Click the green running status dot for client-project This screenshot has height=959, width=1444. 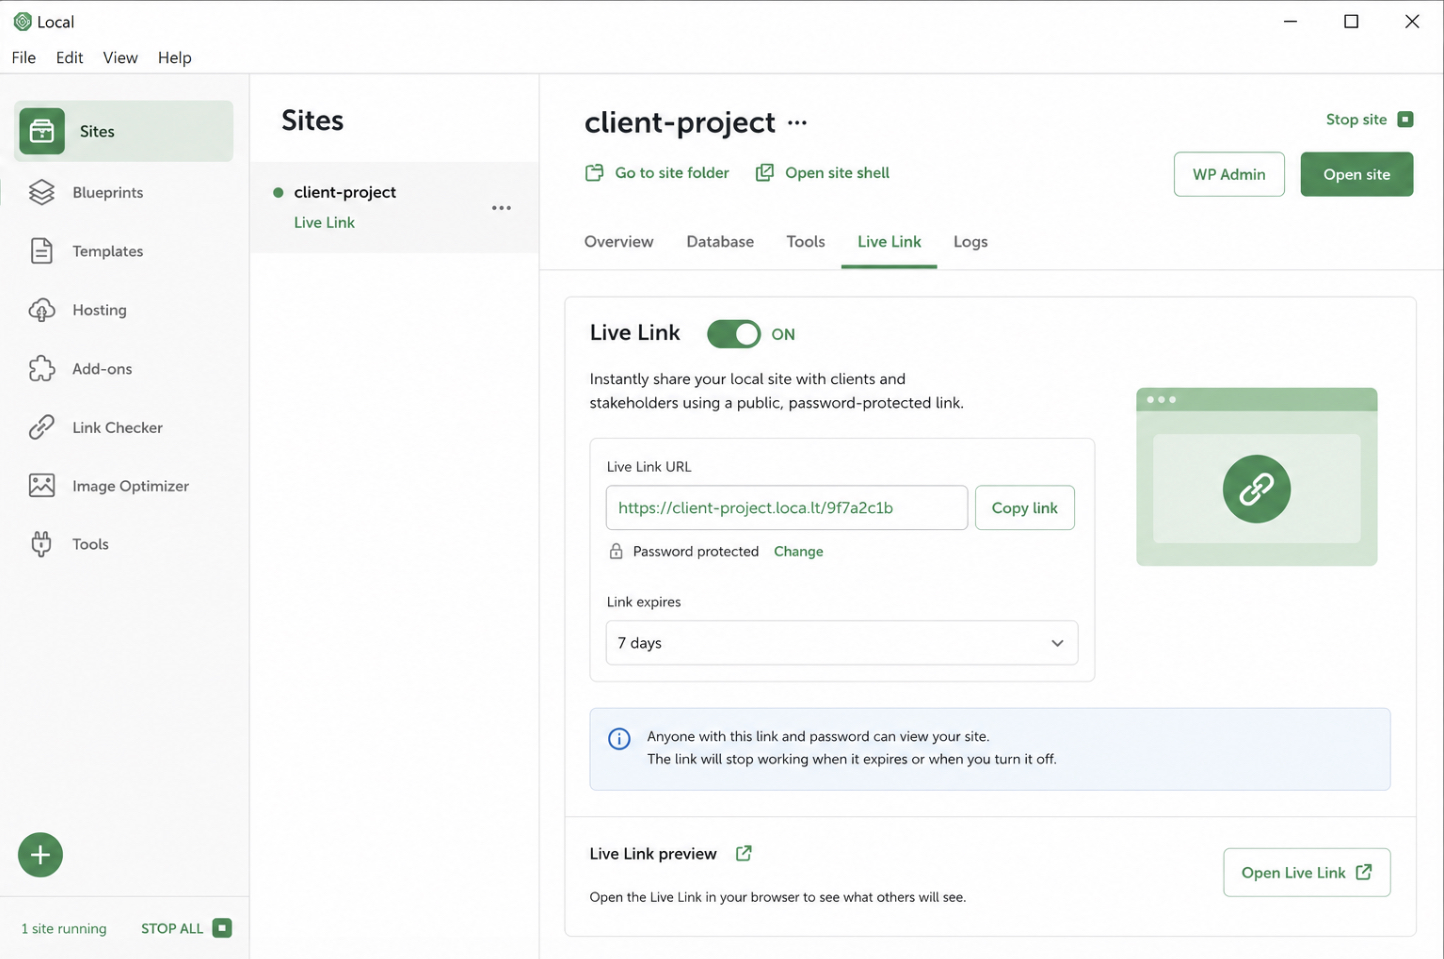tap(278, 192)
